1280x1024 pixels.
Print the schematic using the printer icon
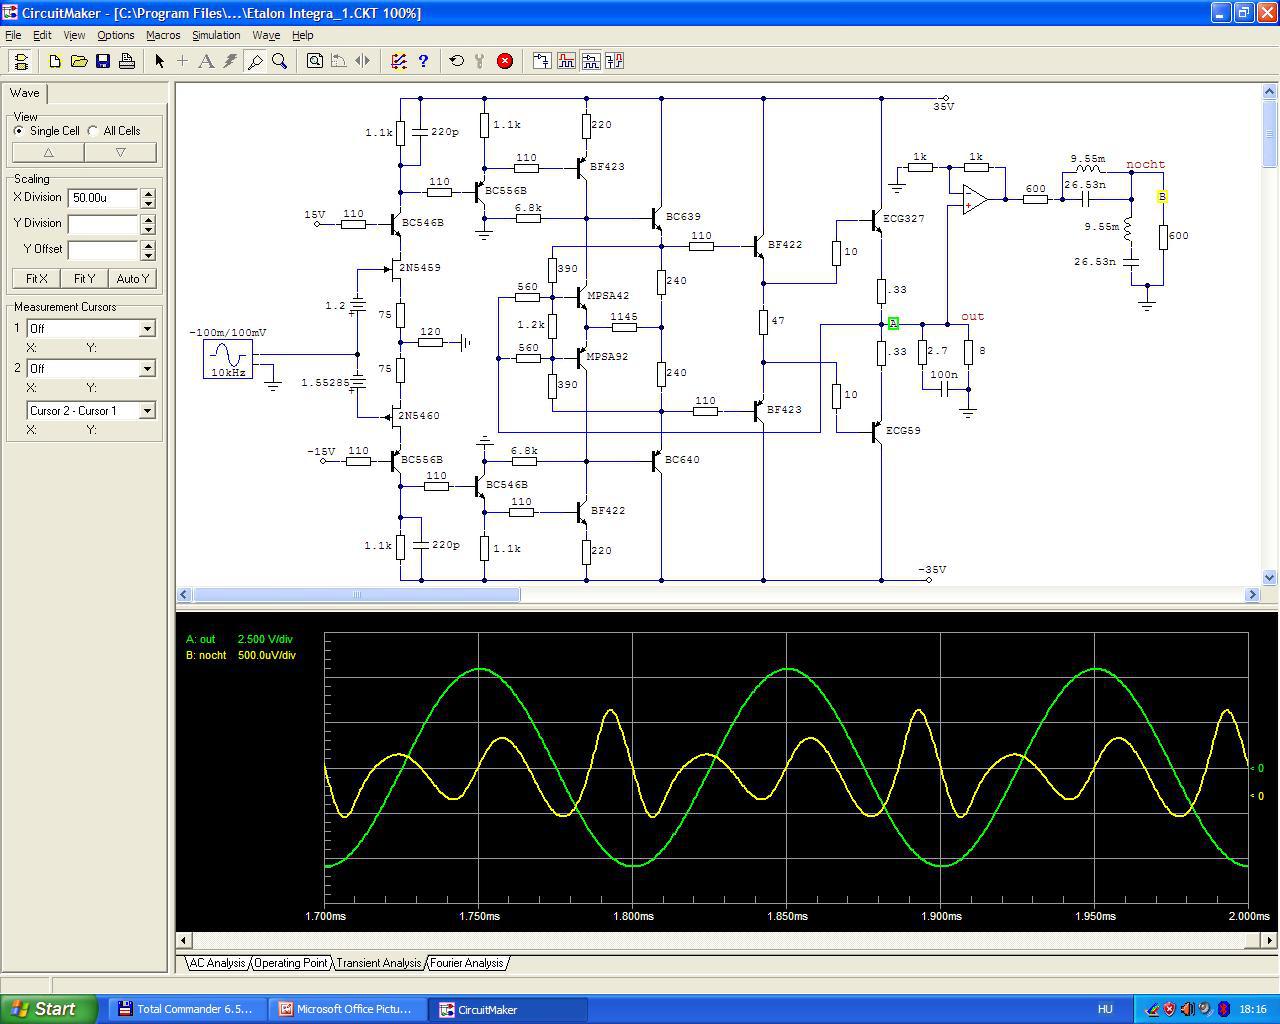click(x=127, y=61)
